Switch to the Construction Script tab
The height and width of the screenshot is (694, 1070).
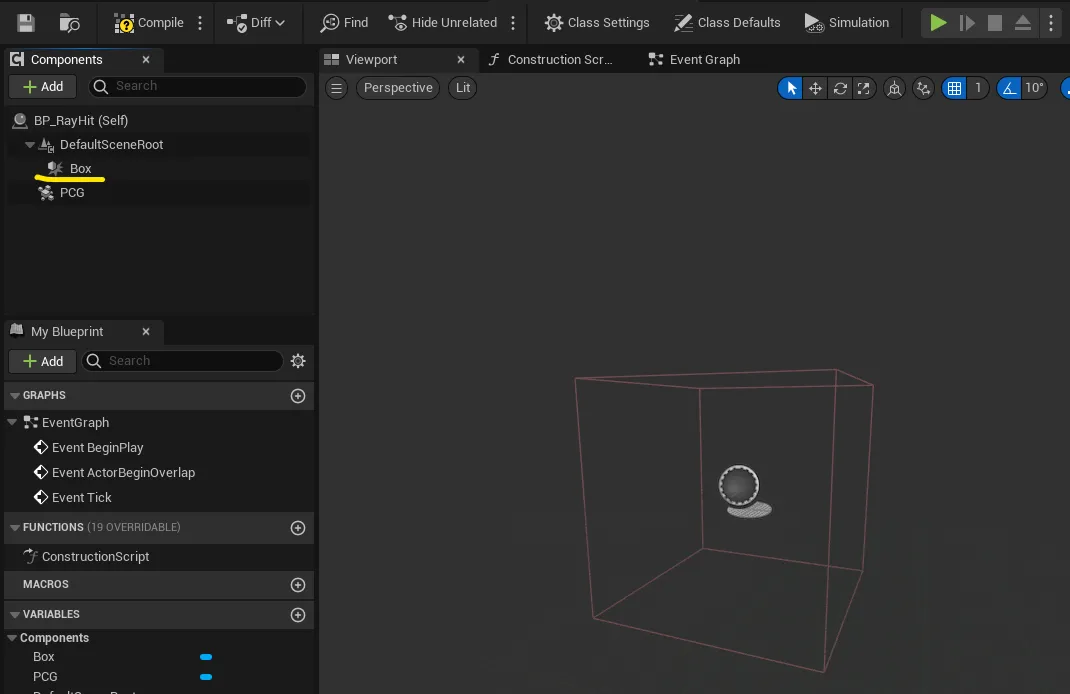point(550,59)
